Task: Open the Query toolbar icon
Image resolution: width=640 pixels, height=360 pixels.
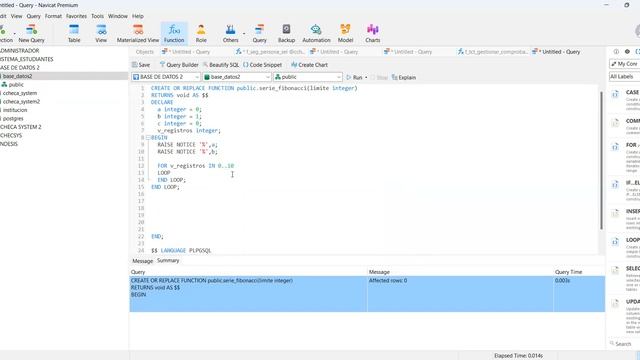Action: tap(259, 33)
